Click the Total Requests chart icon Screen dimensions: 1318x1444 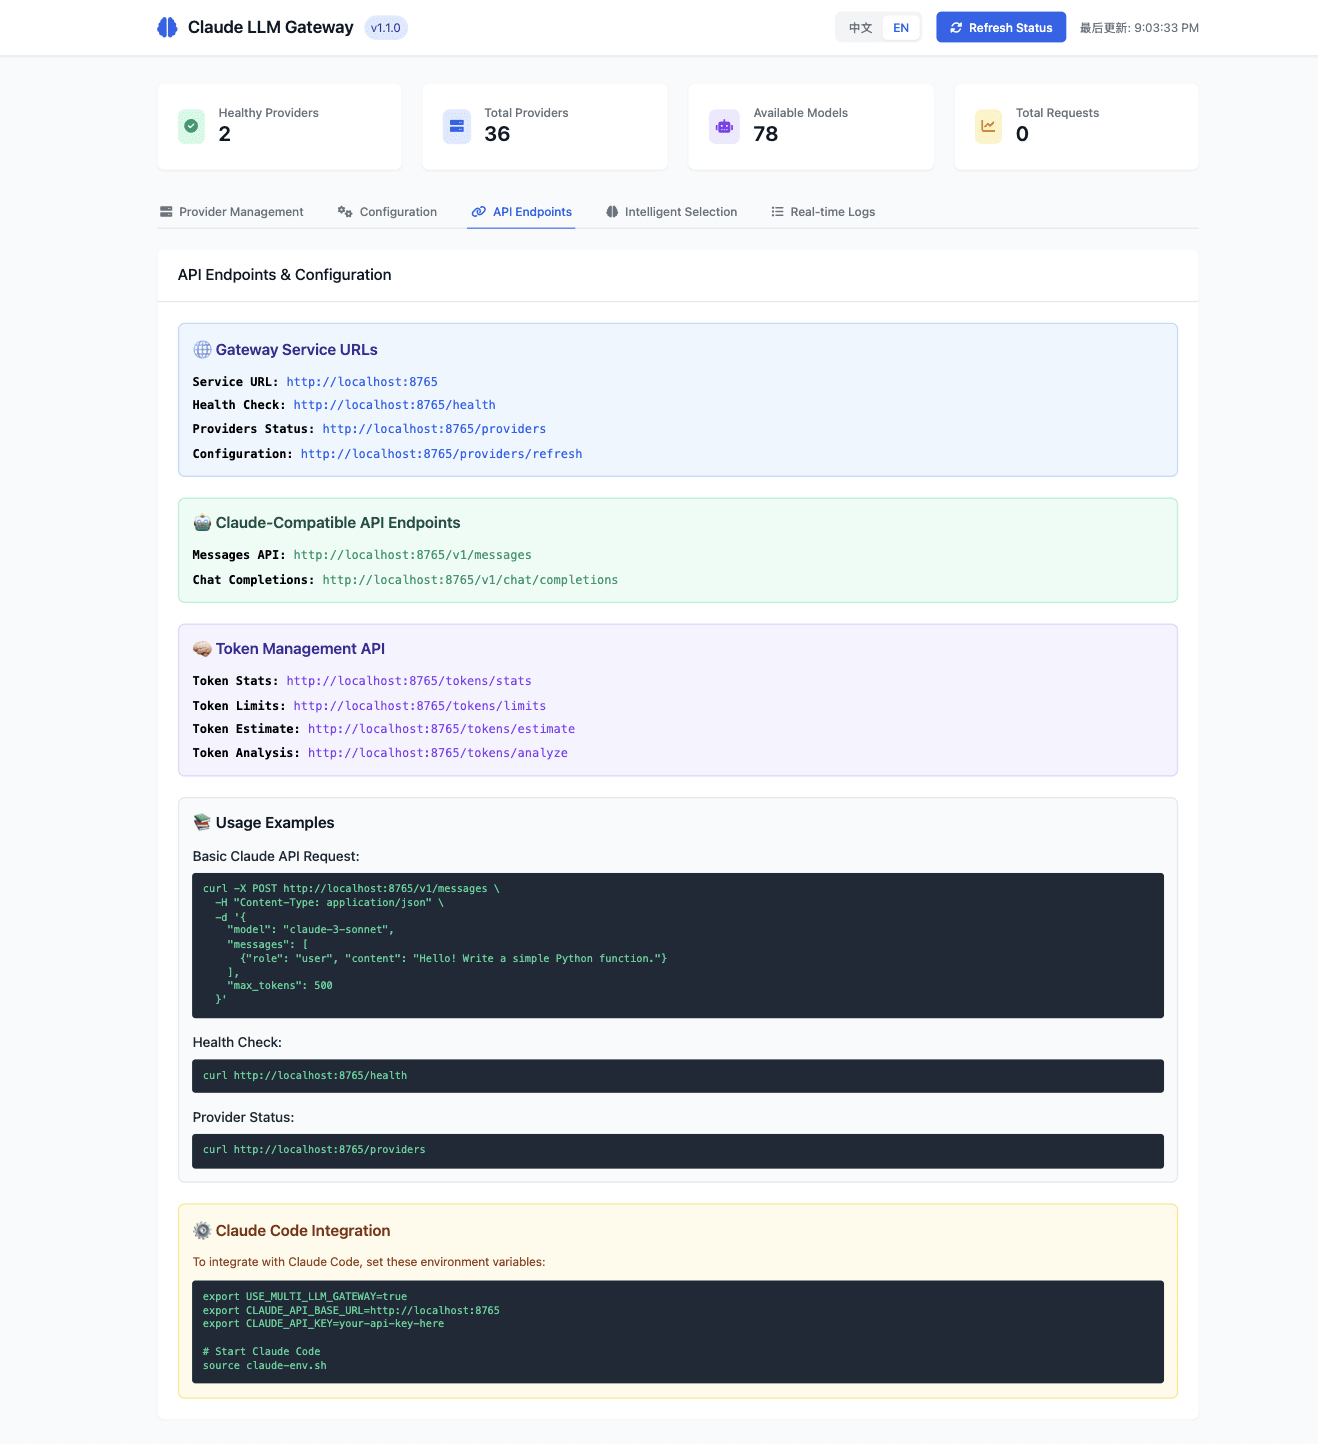tap(988, 126)
